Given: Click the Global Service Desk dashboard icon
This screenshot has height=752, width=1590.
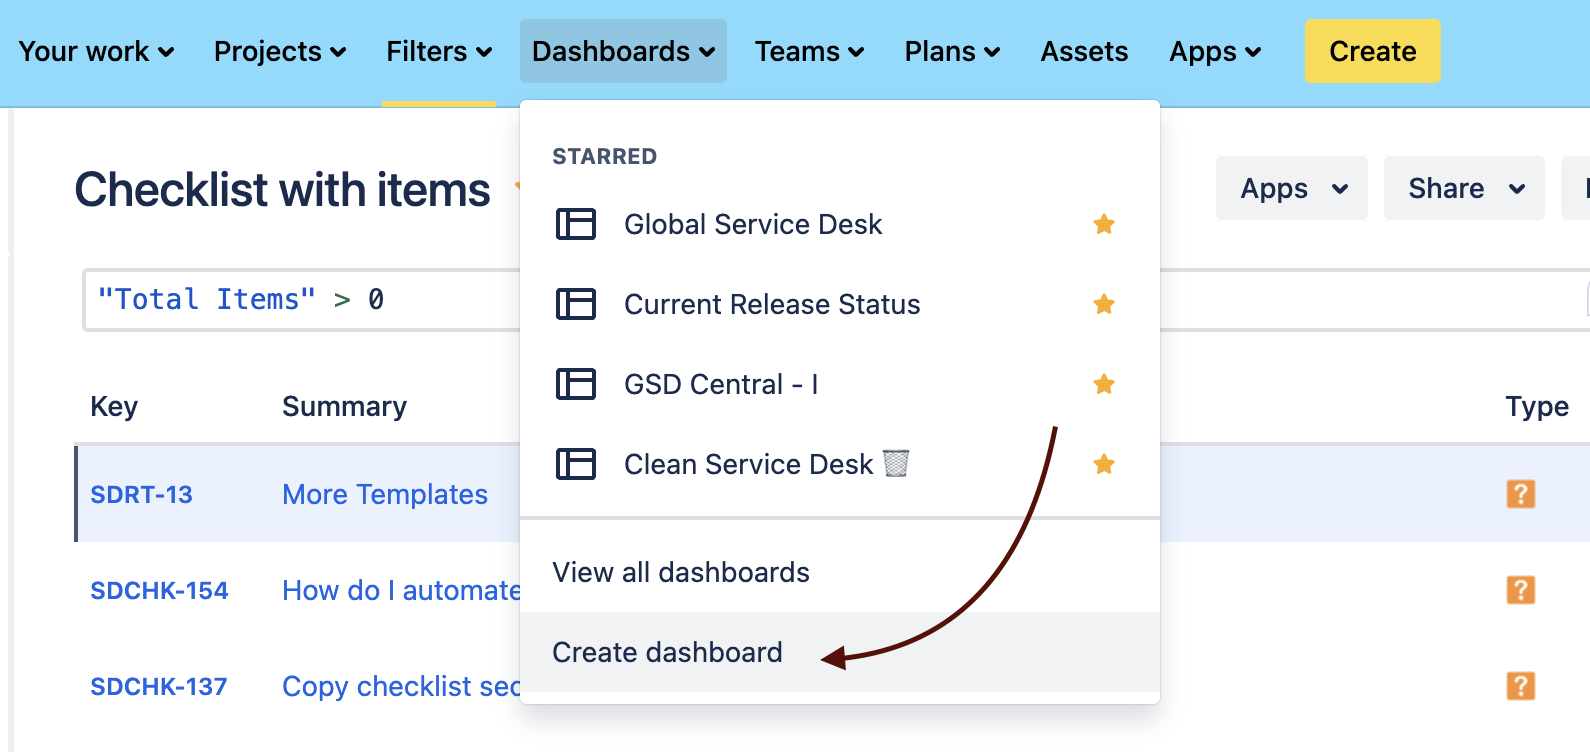Looking at the screenshot, I should (576, 224).
